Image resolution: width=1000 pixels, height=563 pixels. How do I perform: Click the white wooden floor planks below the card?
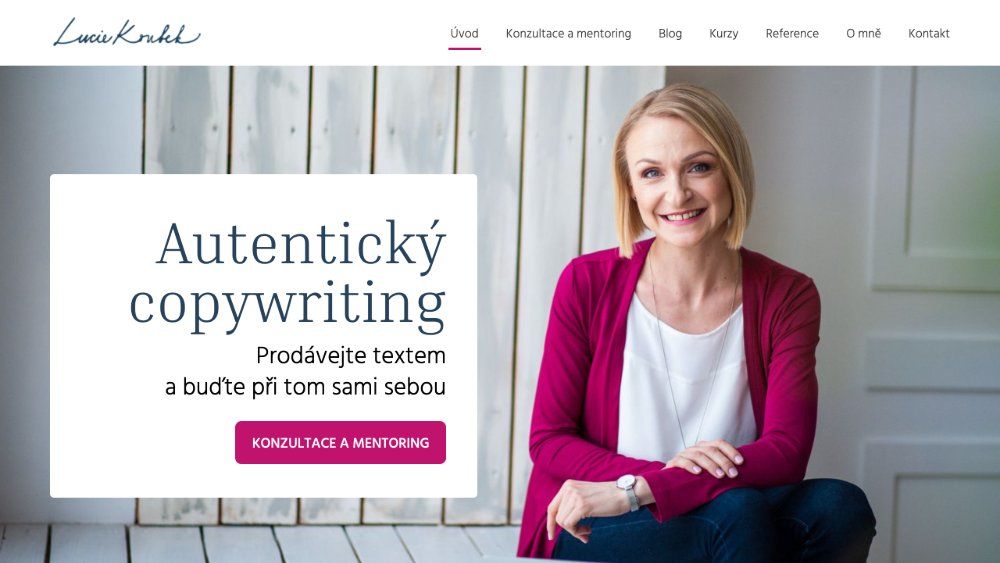(255, 544)
